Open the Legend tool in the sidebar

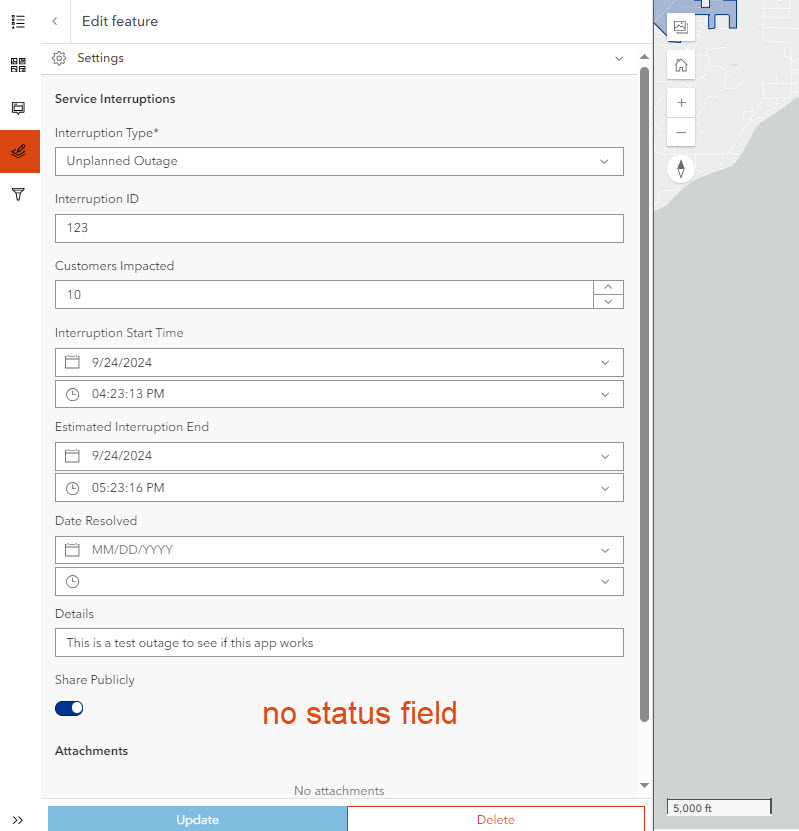pyautogui.click(x=17, y=21)
